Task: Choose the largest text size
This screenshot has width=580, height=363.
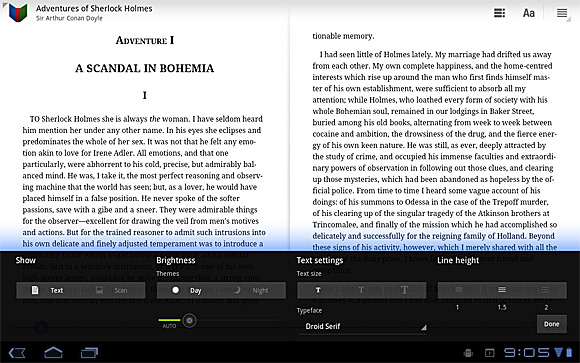Action: [x=404, y=290]
